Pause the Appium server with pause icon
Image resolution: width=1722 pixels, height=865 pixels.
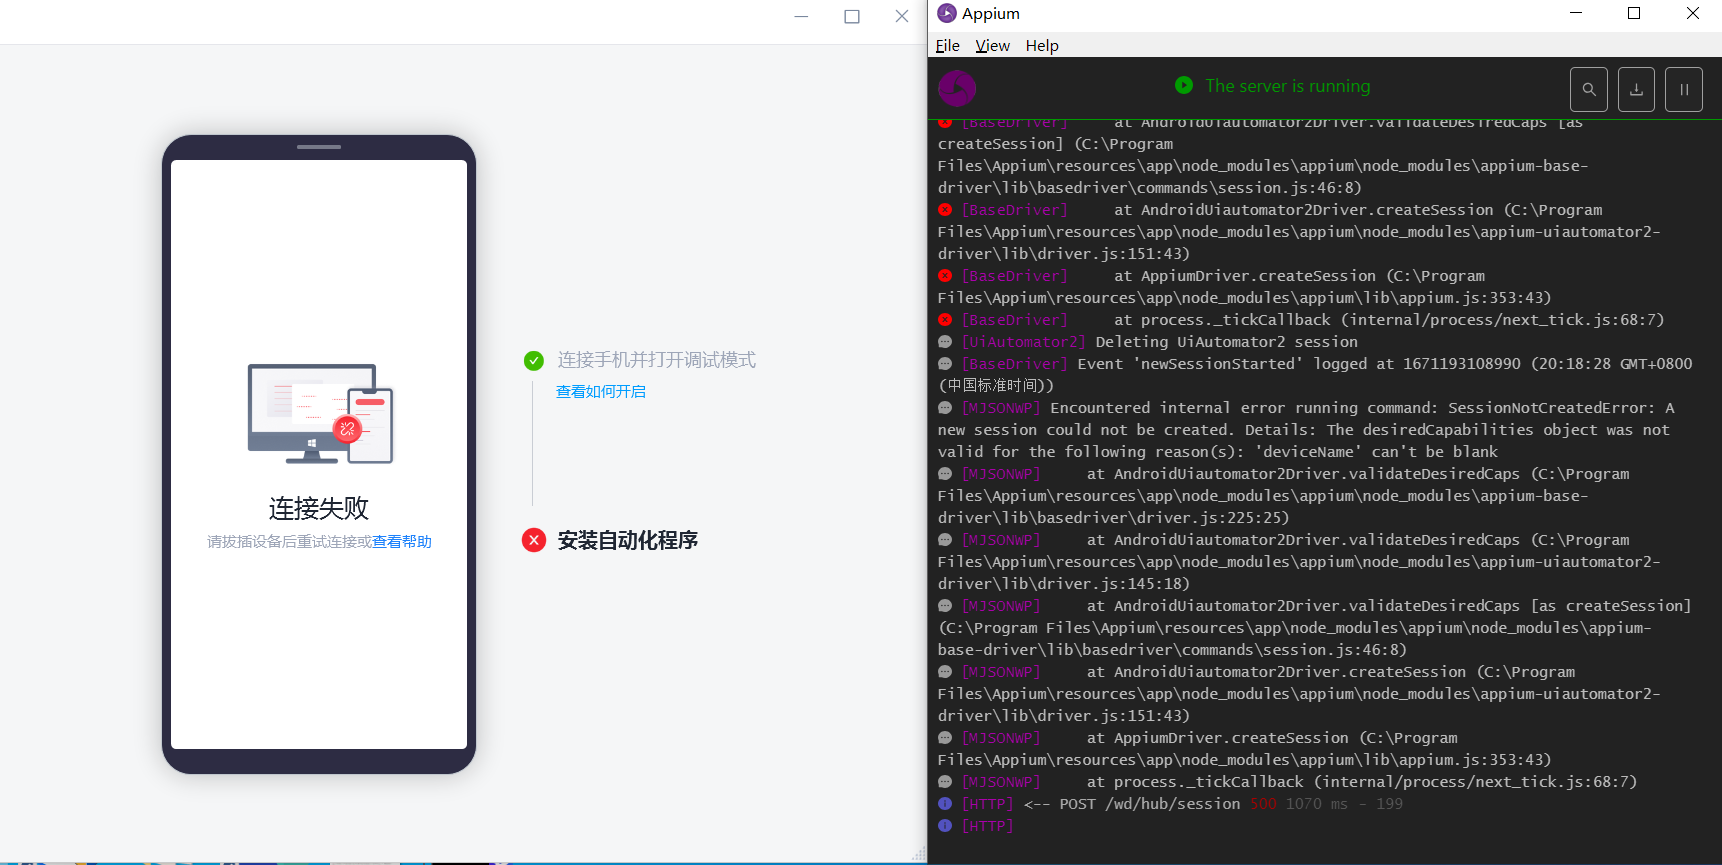point(1684,89)
